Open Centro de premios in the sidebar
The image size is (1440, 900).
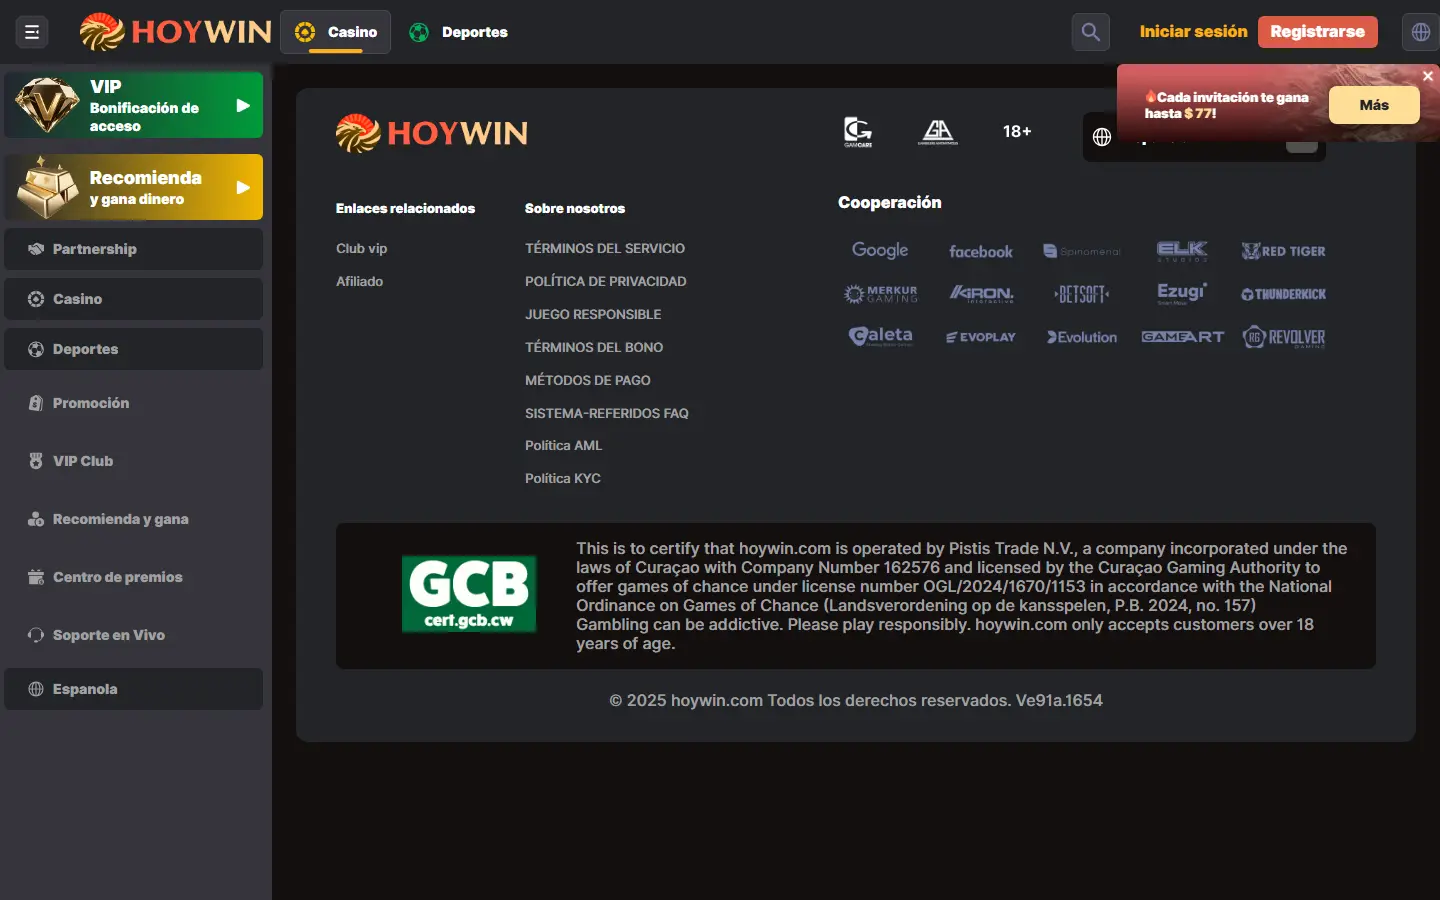[x=134, y=577]
